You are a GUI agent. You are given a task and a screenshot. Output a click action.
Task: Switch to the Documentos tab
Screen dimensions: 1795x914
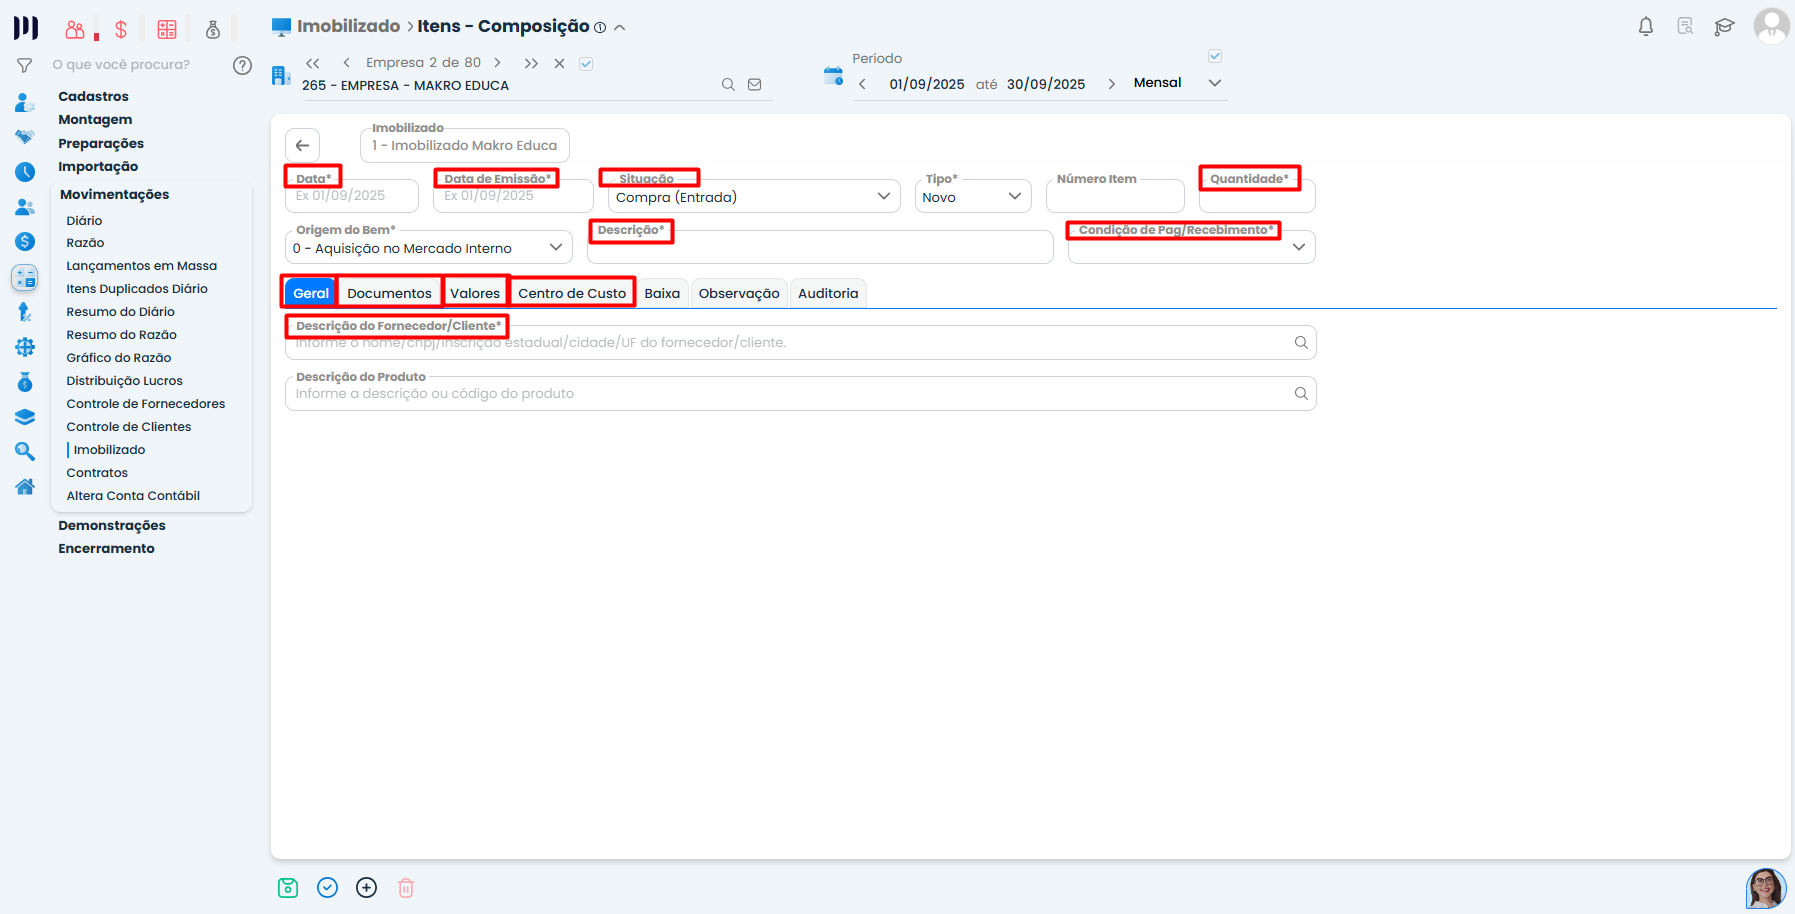389,293
